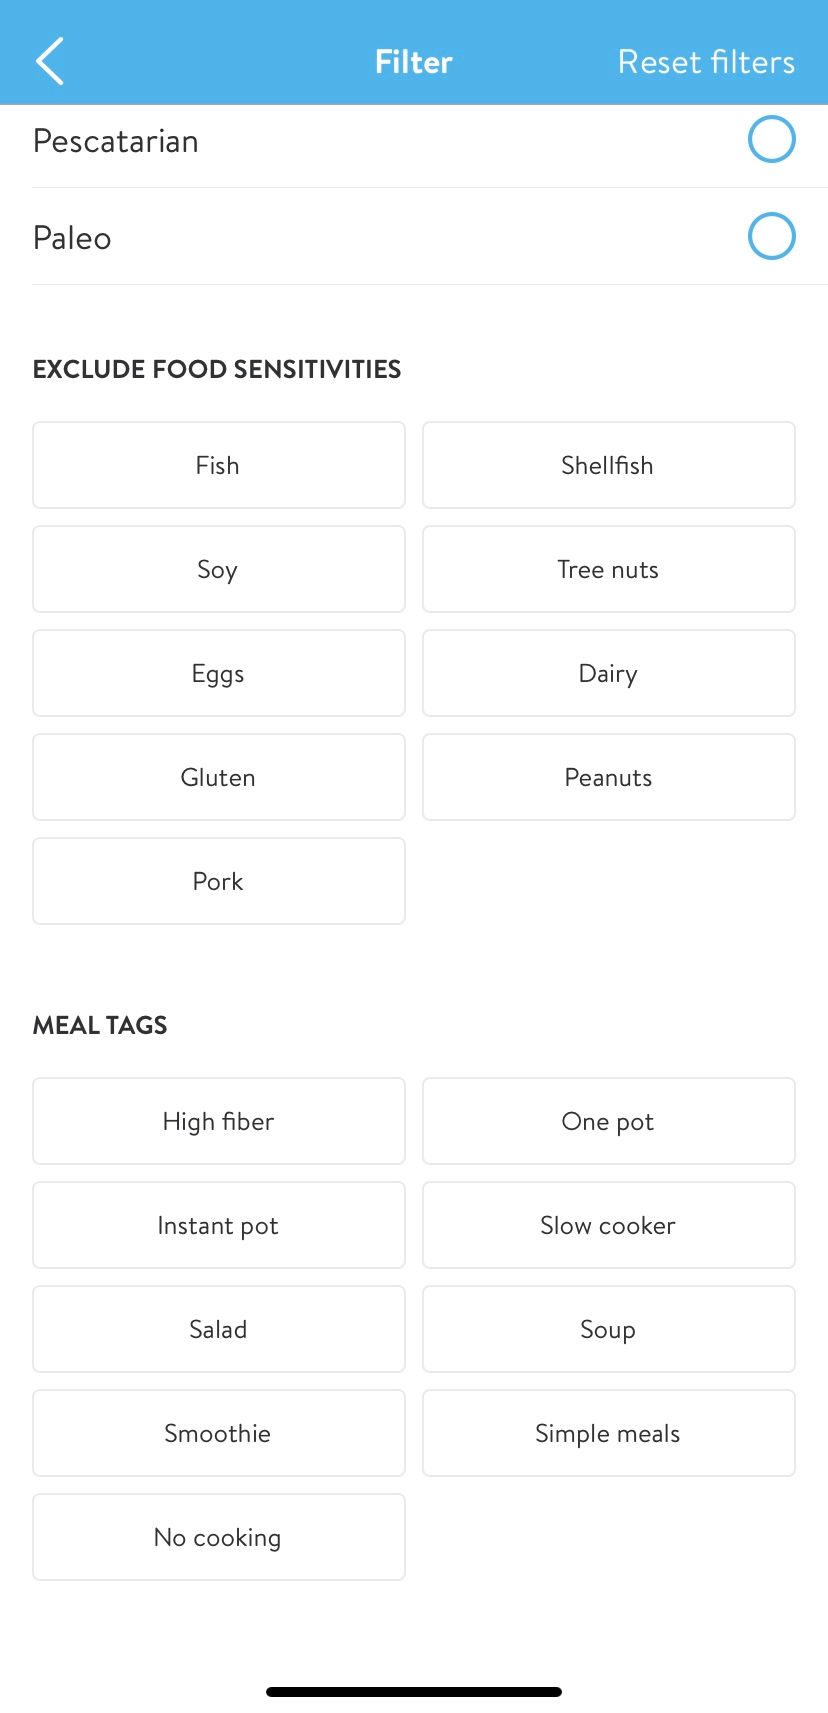Select the Gluten exclusion button
The image size is (828, 1713).
point(218,777)
